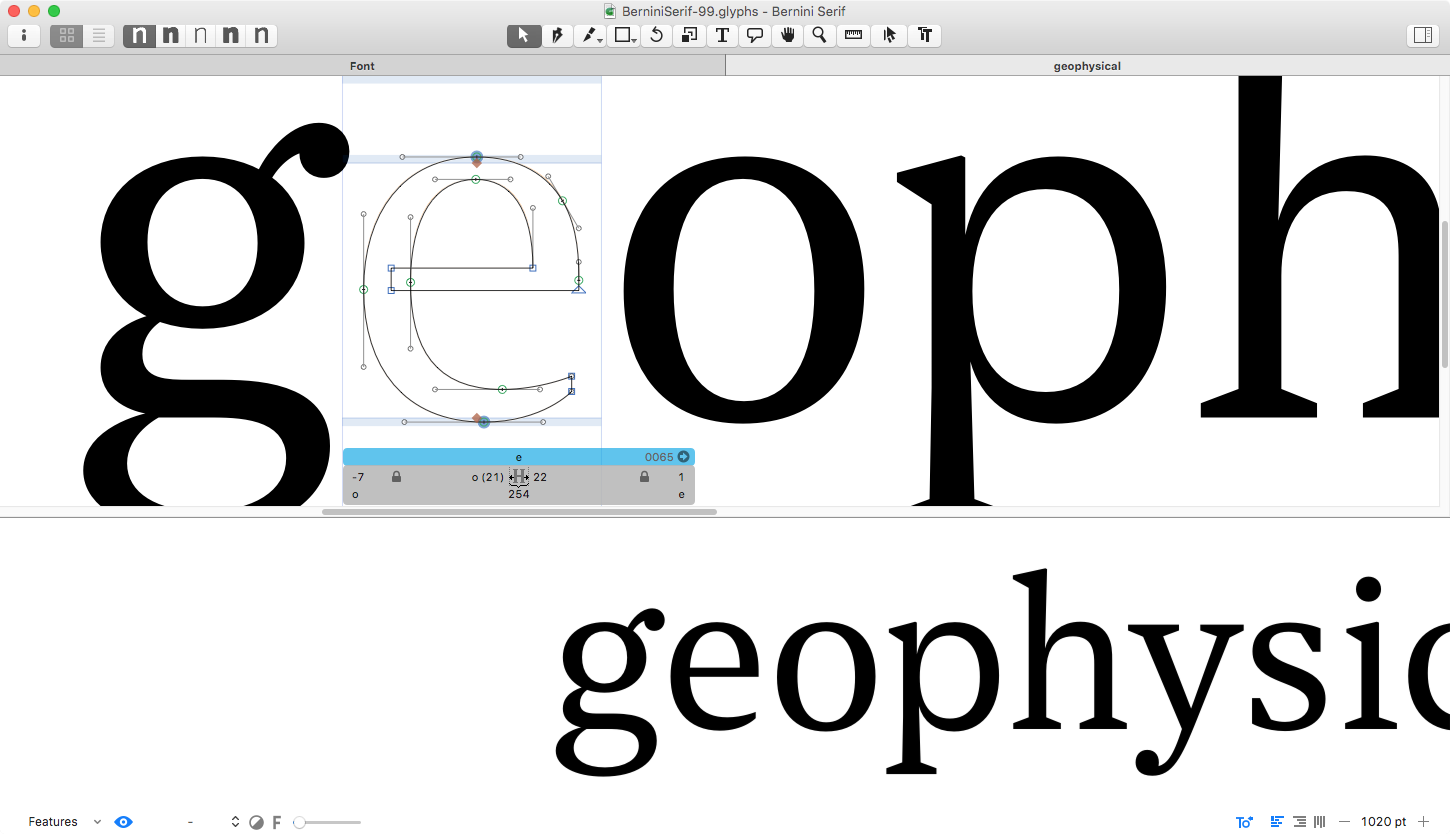Image resolution: width=1450 pixels, height=834 pixels.
Task: Select the Rotate tool in toolbar
Action: pyautogui.click(x=656, y=36)
